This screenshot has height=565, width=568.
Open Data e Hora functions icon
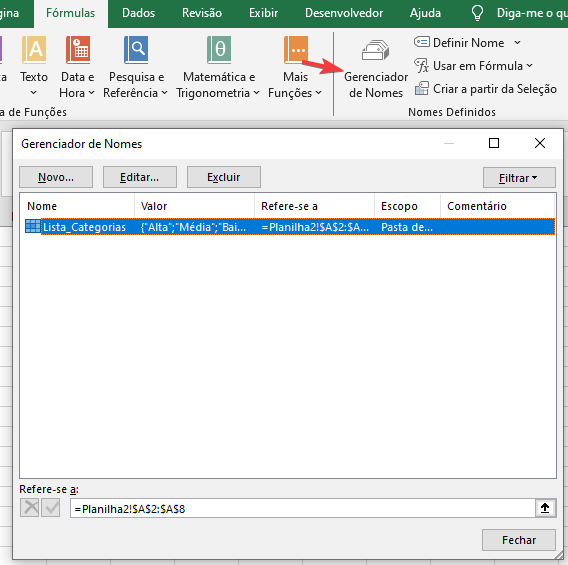pos(78,50)
